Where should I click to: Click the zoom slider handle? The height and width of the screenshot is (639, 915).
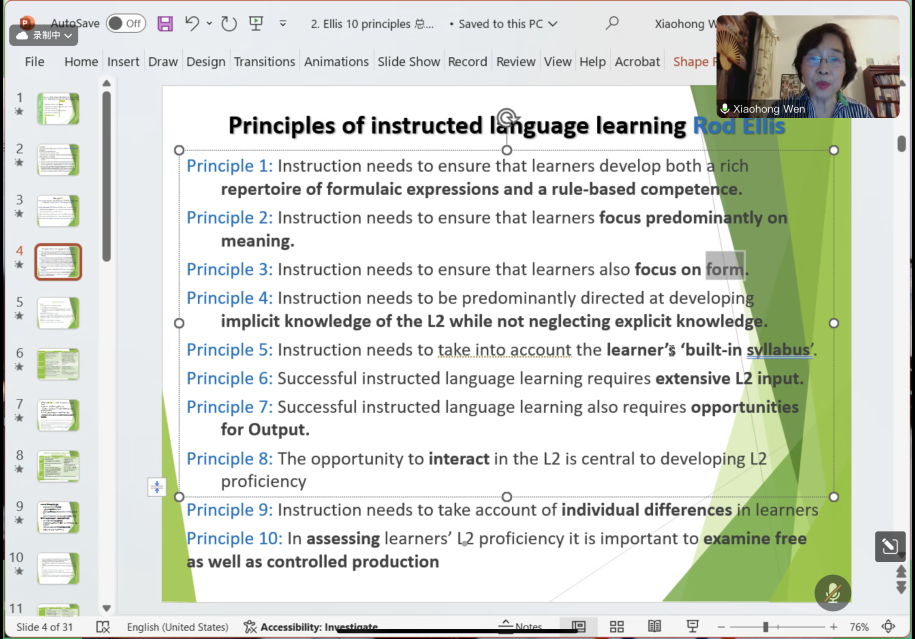(x=765, y=627)
